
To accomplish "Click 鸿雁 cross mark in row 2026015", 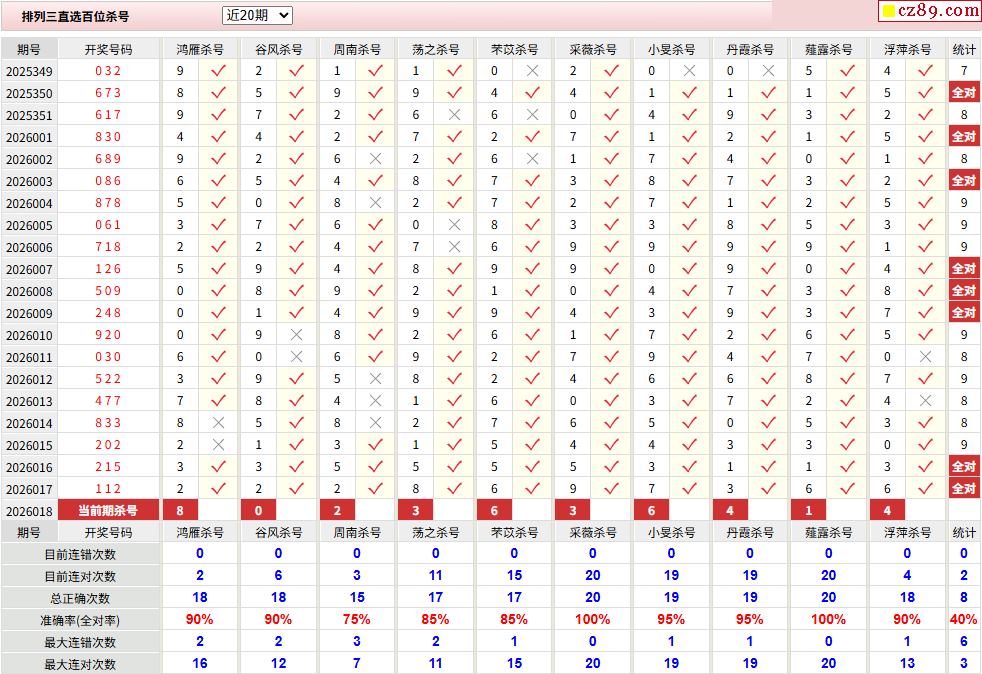I will (x=219, y=445).
